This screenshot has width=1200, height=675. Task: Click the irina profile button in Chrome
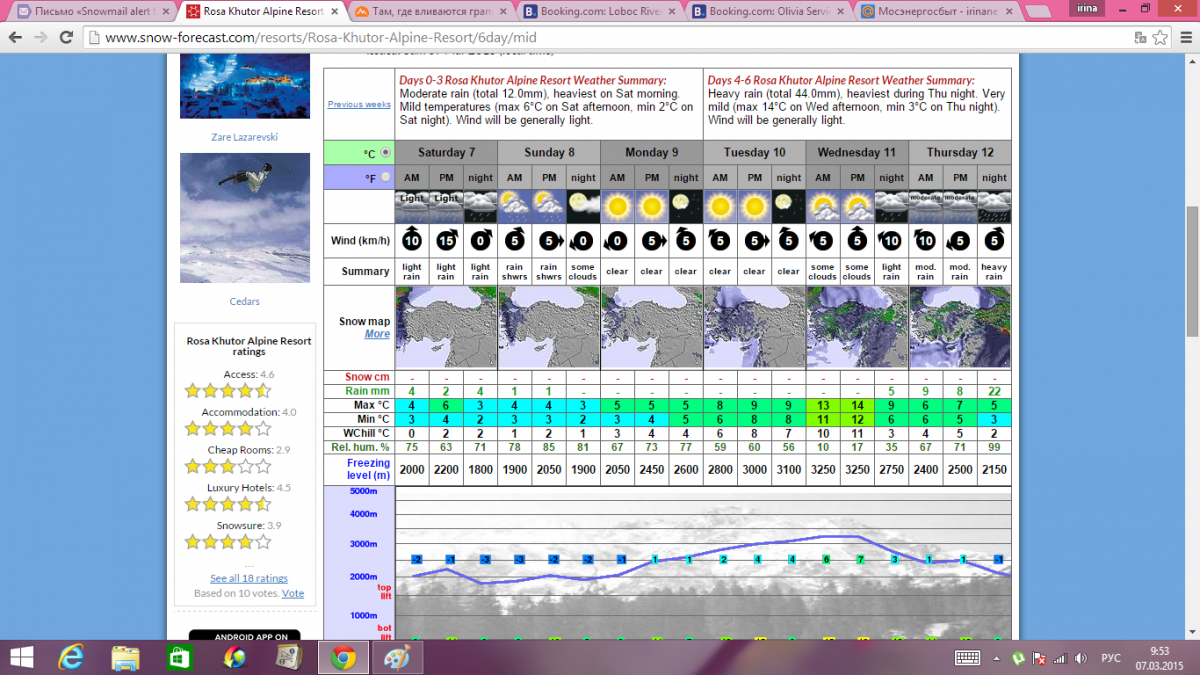1085,8
